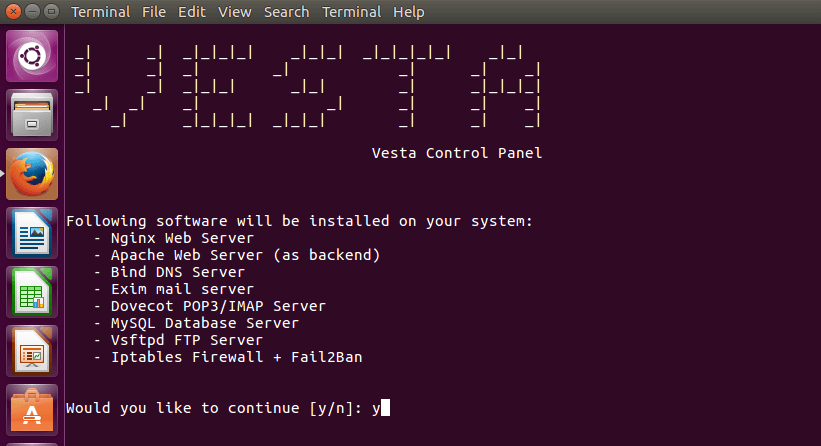Open the second Terminal menu

coord(351,12)
